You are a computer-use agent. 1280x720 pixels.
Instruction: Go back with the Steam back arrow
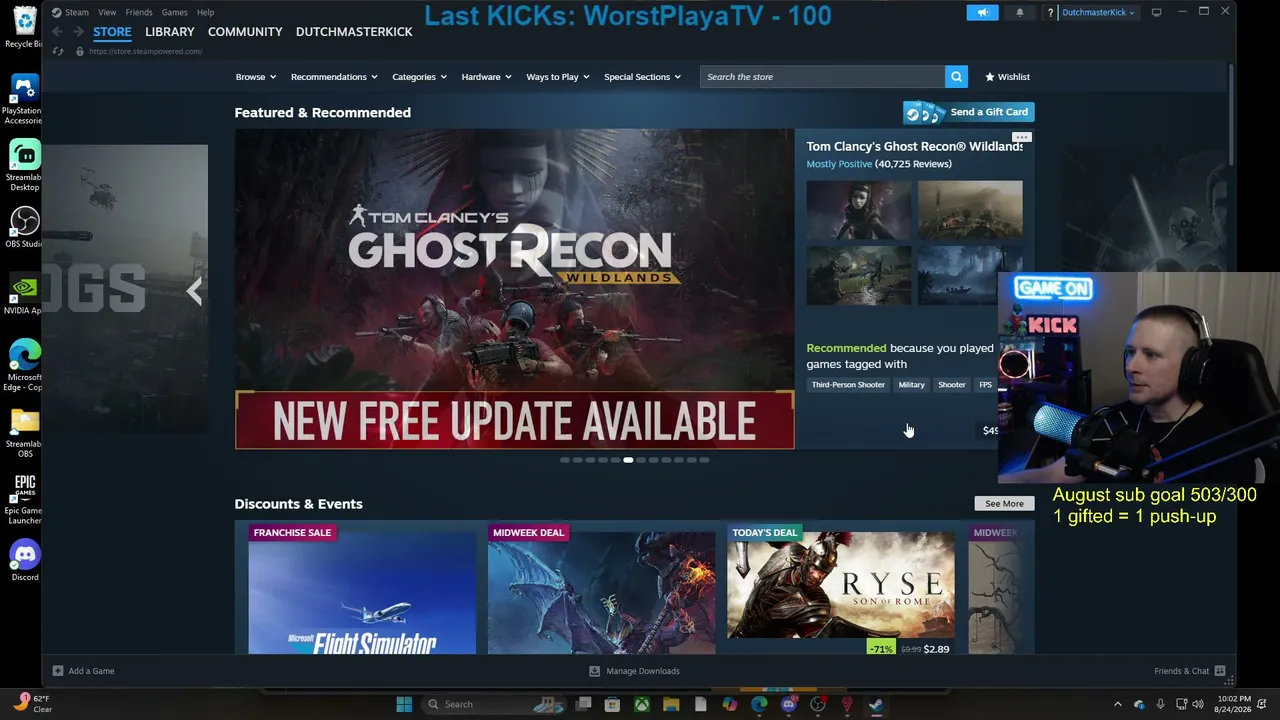click(x=57, y=32)
